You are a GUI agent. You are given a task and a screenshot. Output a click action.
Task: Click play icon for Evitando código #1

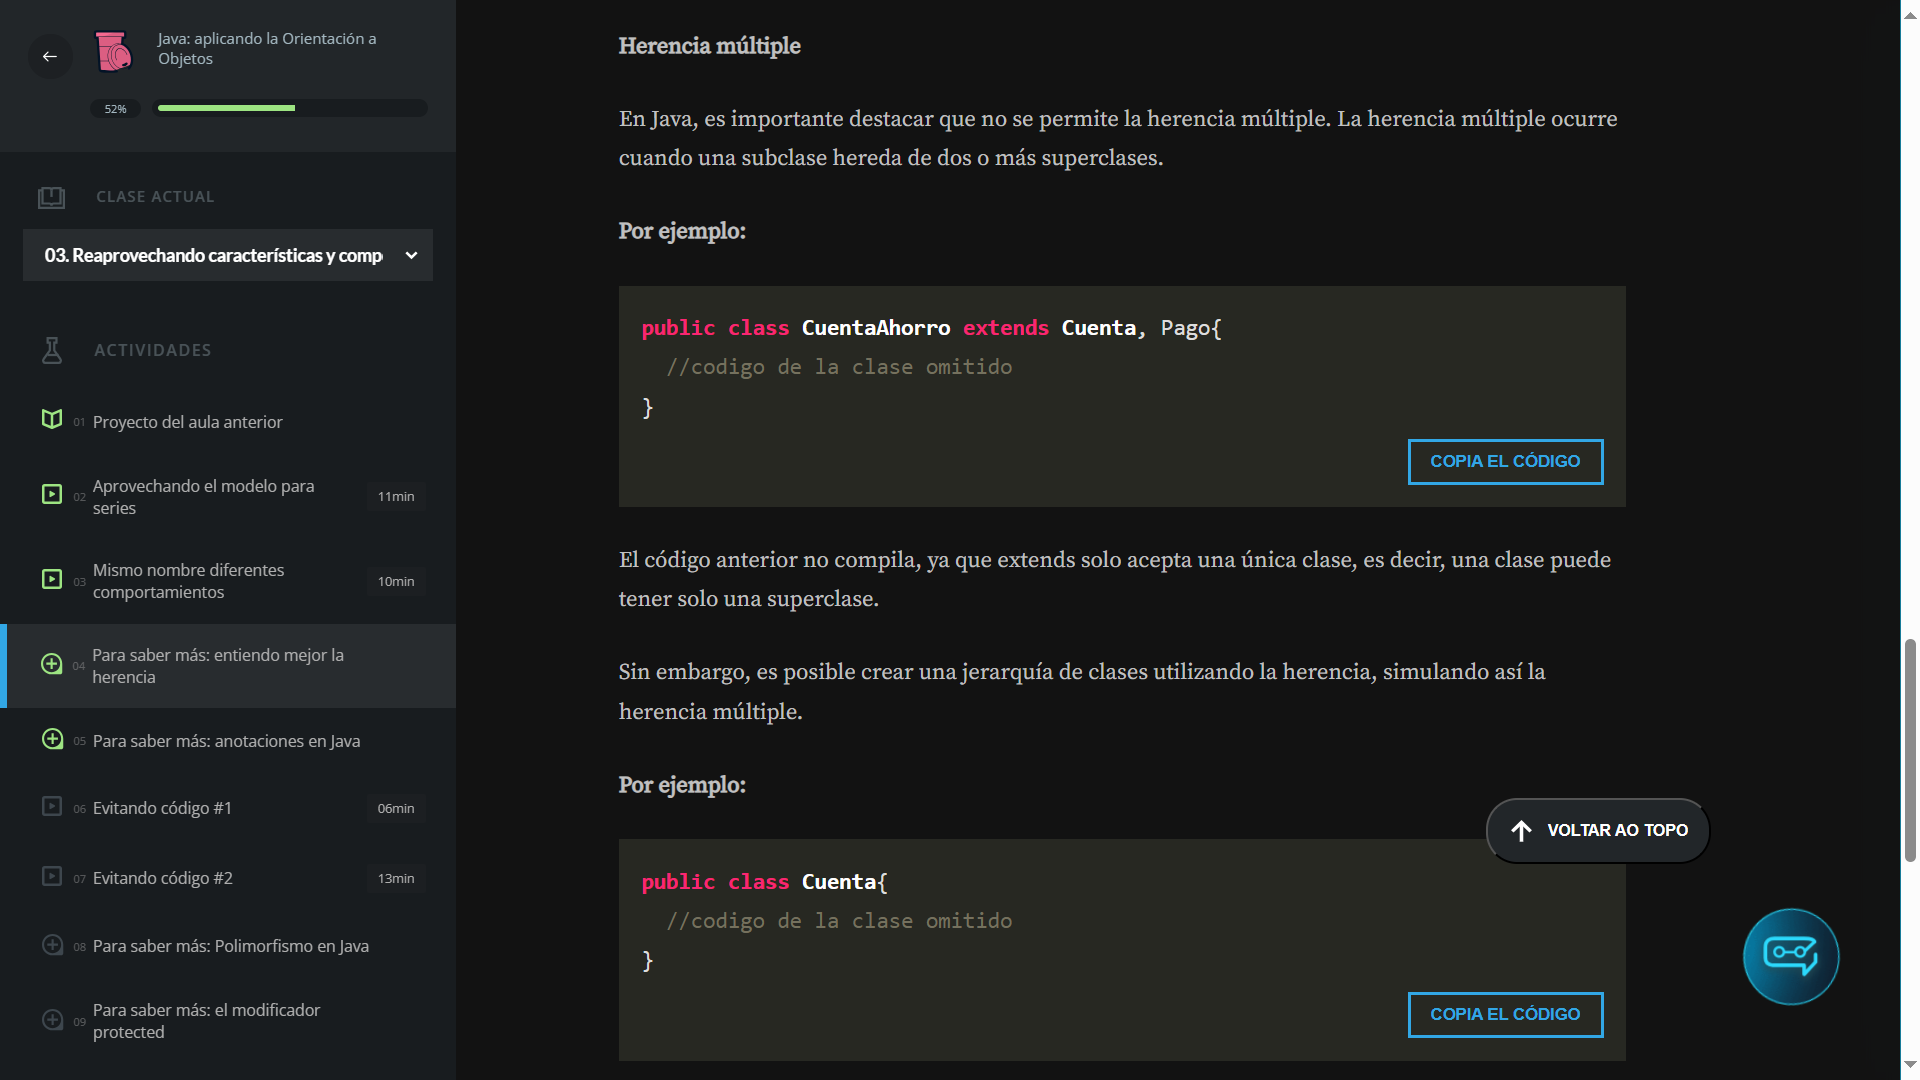click(52, 806)
